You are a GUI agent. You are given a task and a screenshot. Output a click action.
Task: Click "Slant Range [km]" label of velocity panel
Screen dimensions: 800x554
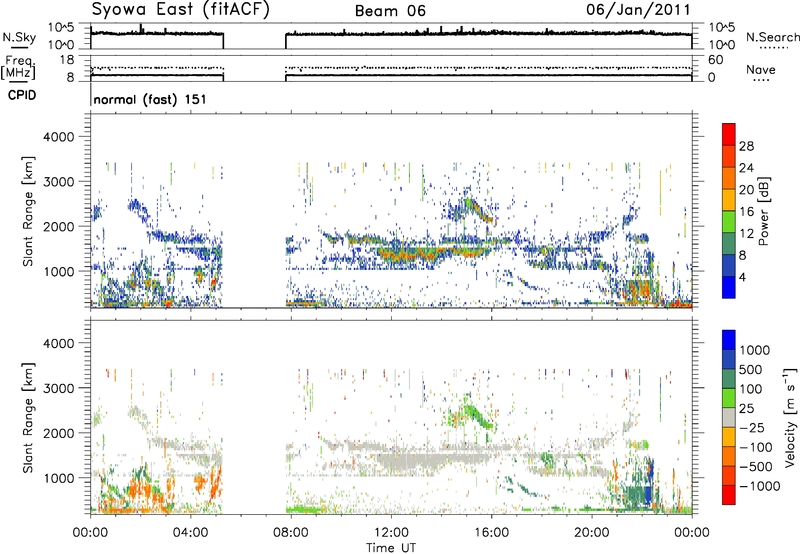click(28, 417)
